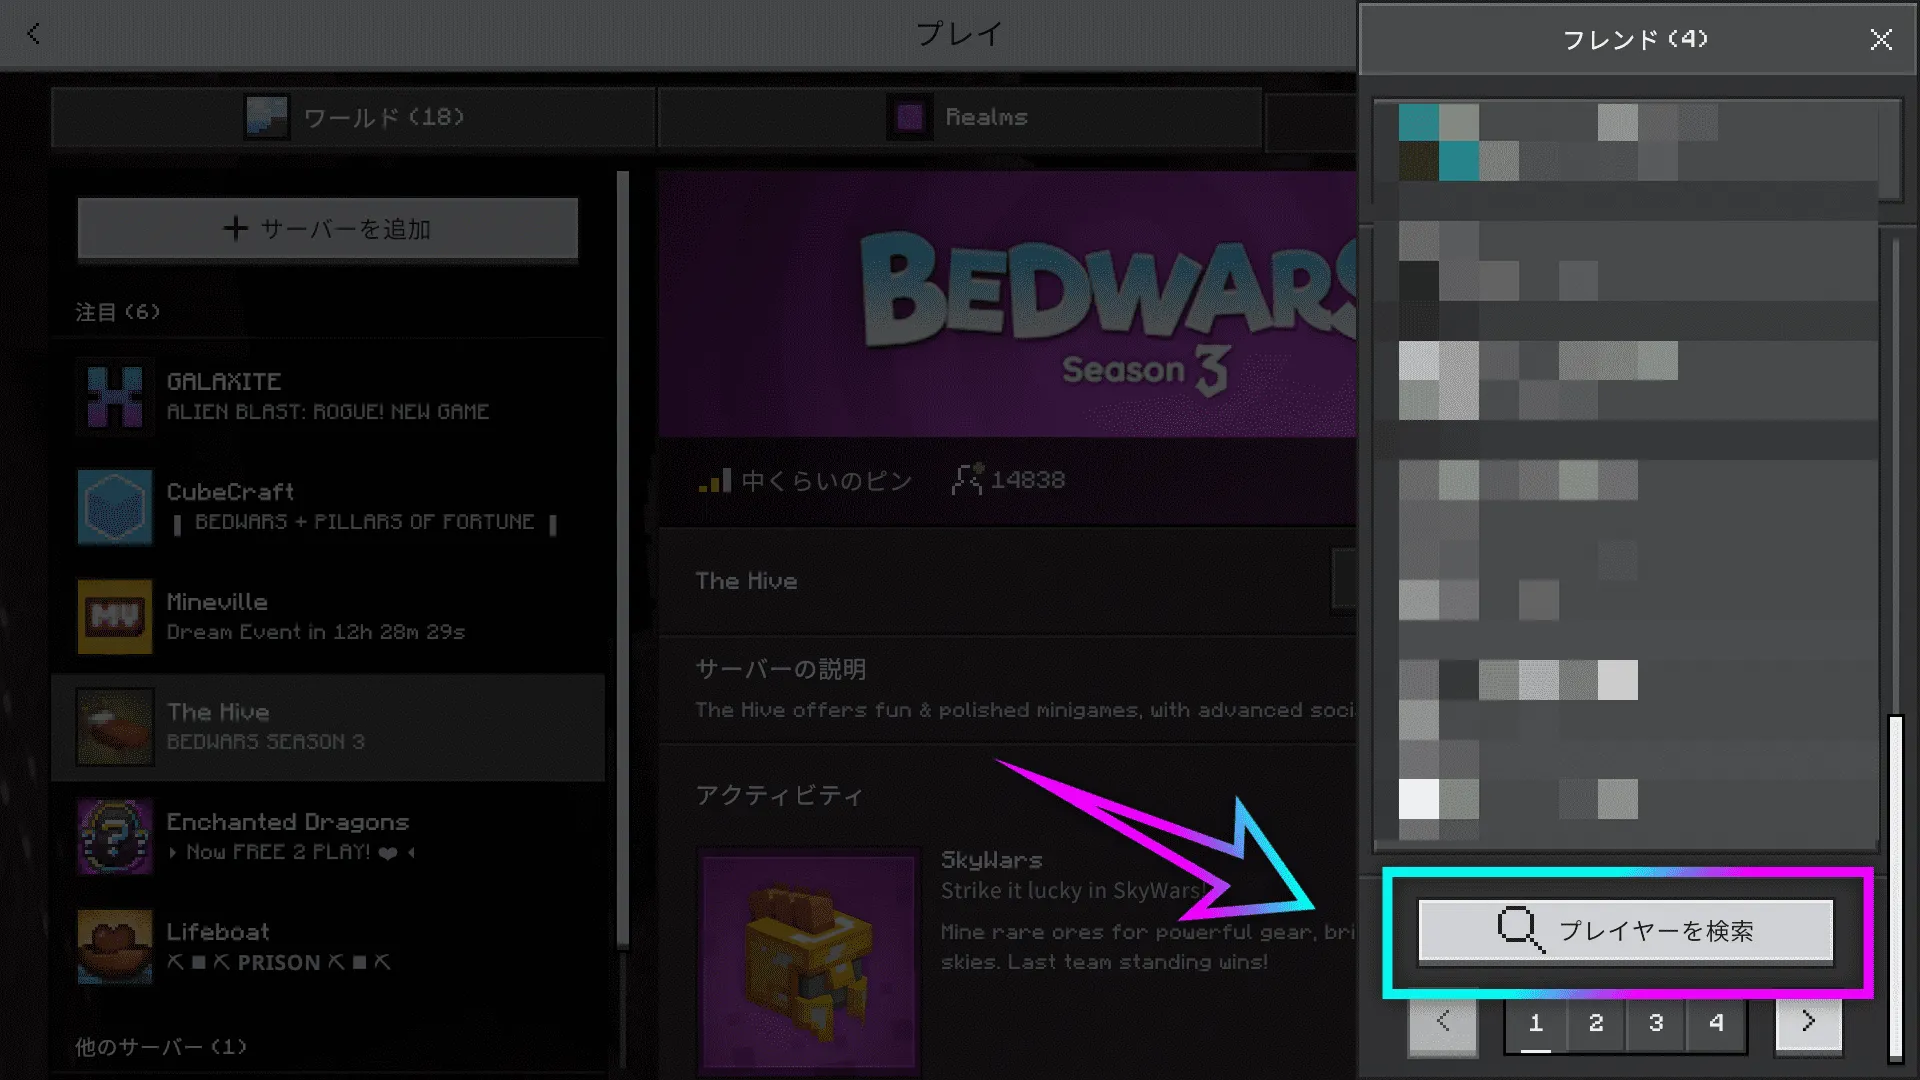Screen dimensions: 1920x1080
Task: Click the 注目 (6) section header
Action: (118, 312)
